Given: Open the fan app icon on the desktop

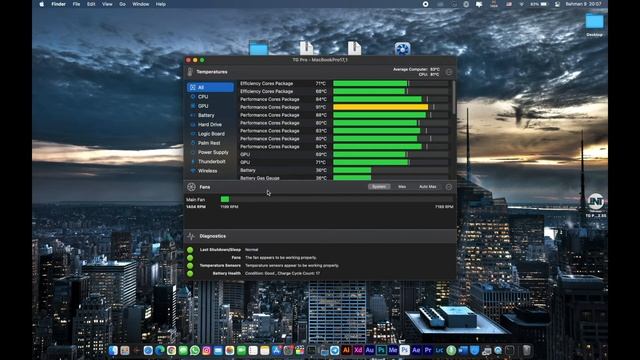Looking at the screenshot, I should coord(402,49).
